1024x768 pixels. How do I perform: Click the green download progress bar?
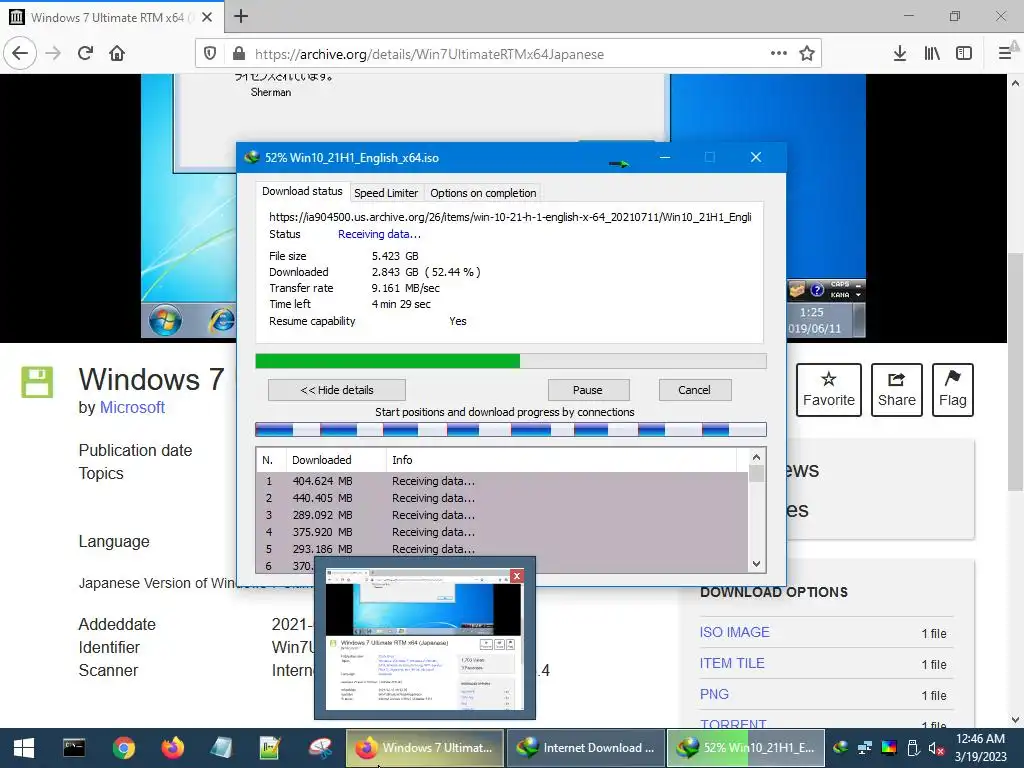pyautogui.click(x=511, y=361)
